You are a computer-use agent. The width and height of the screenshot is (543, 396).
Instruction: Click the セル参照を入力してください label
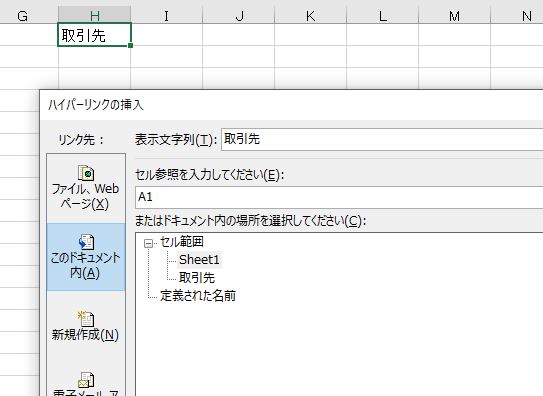tap(210, 175)
